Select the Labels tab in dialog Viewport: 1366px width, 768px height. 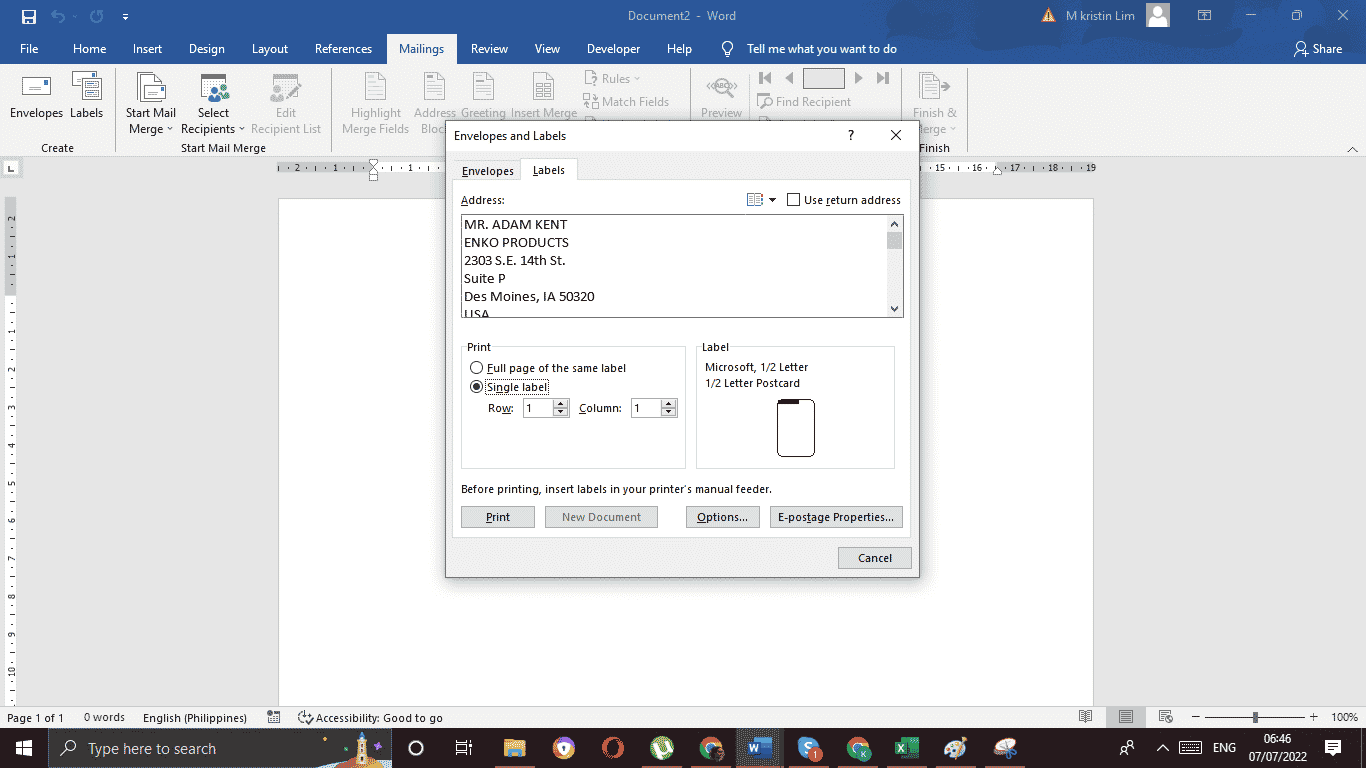(548, 170)
